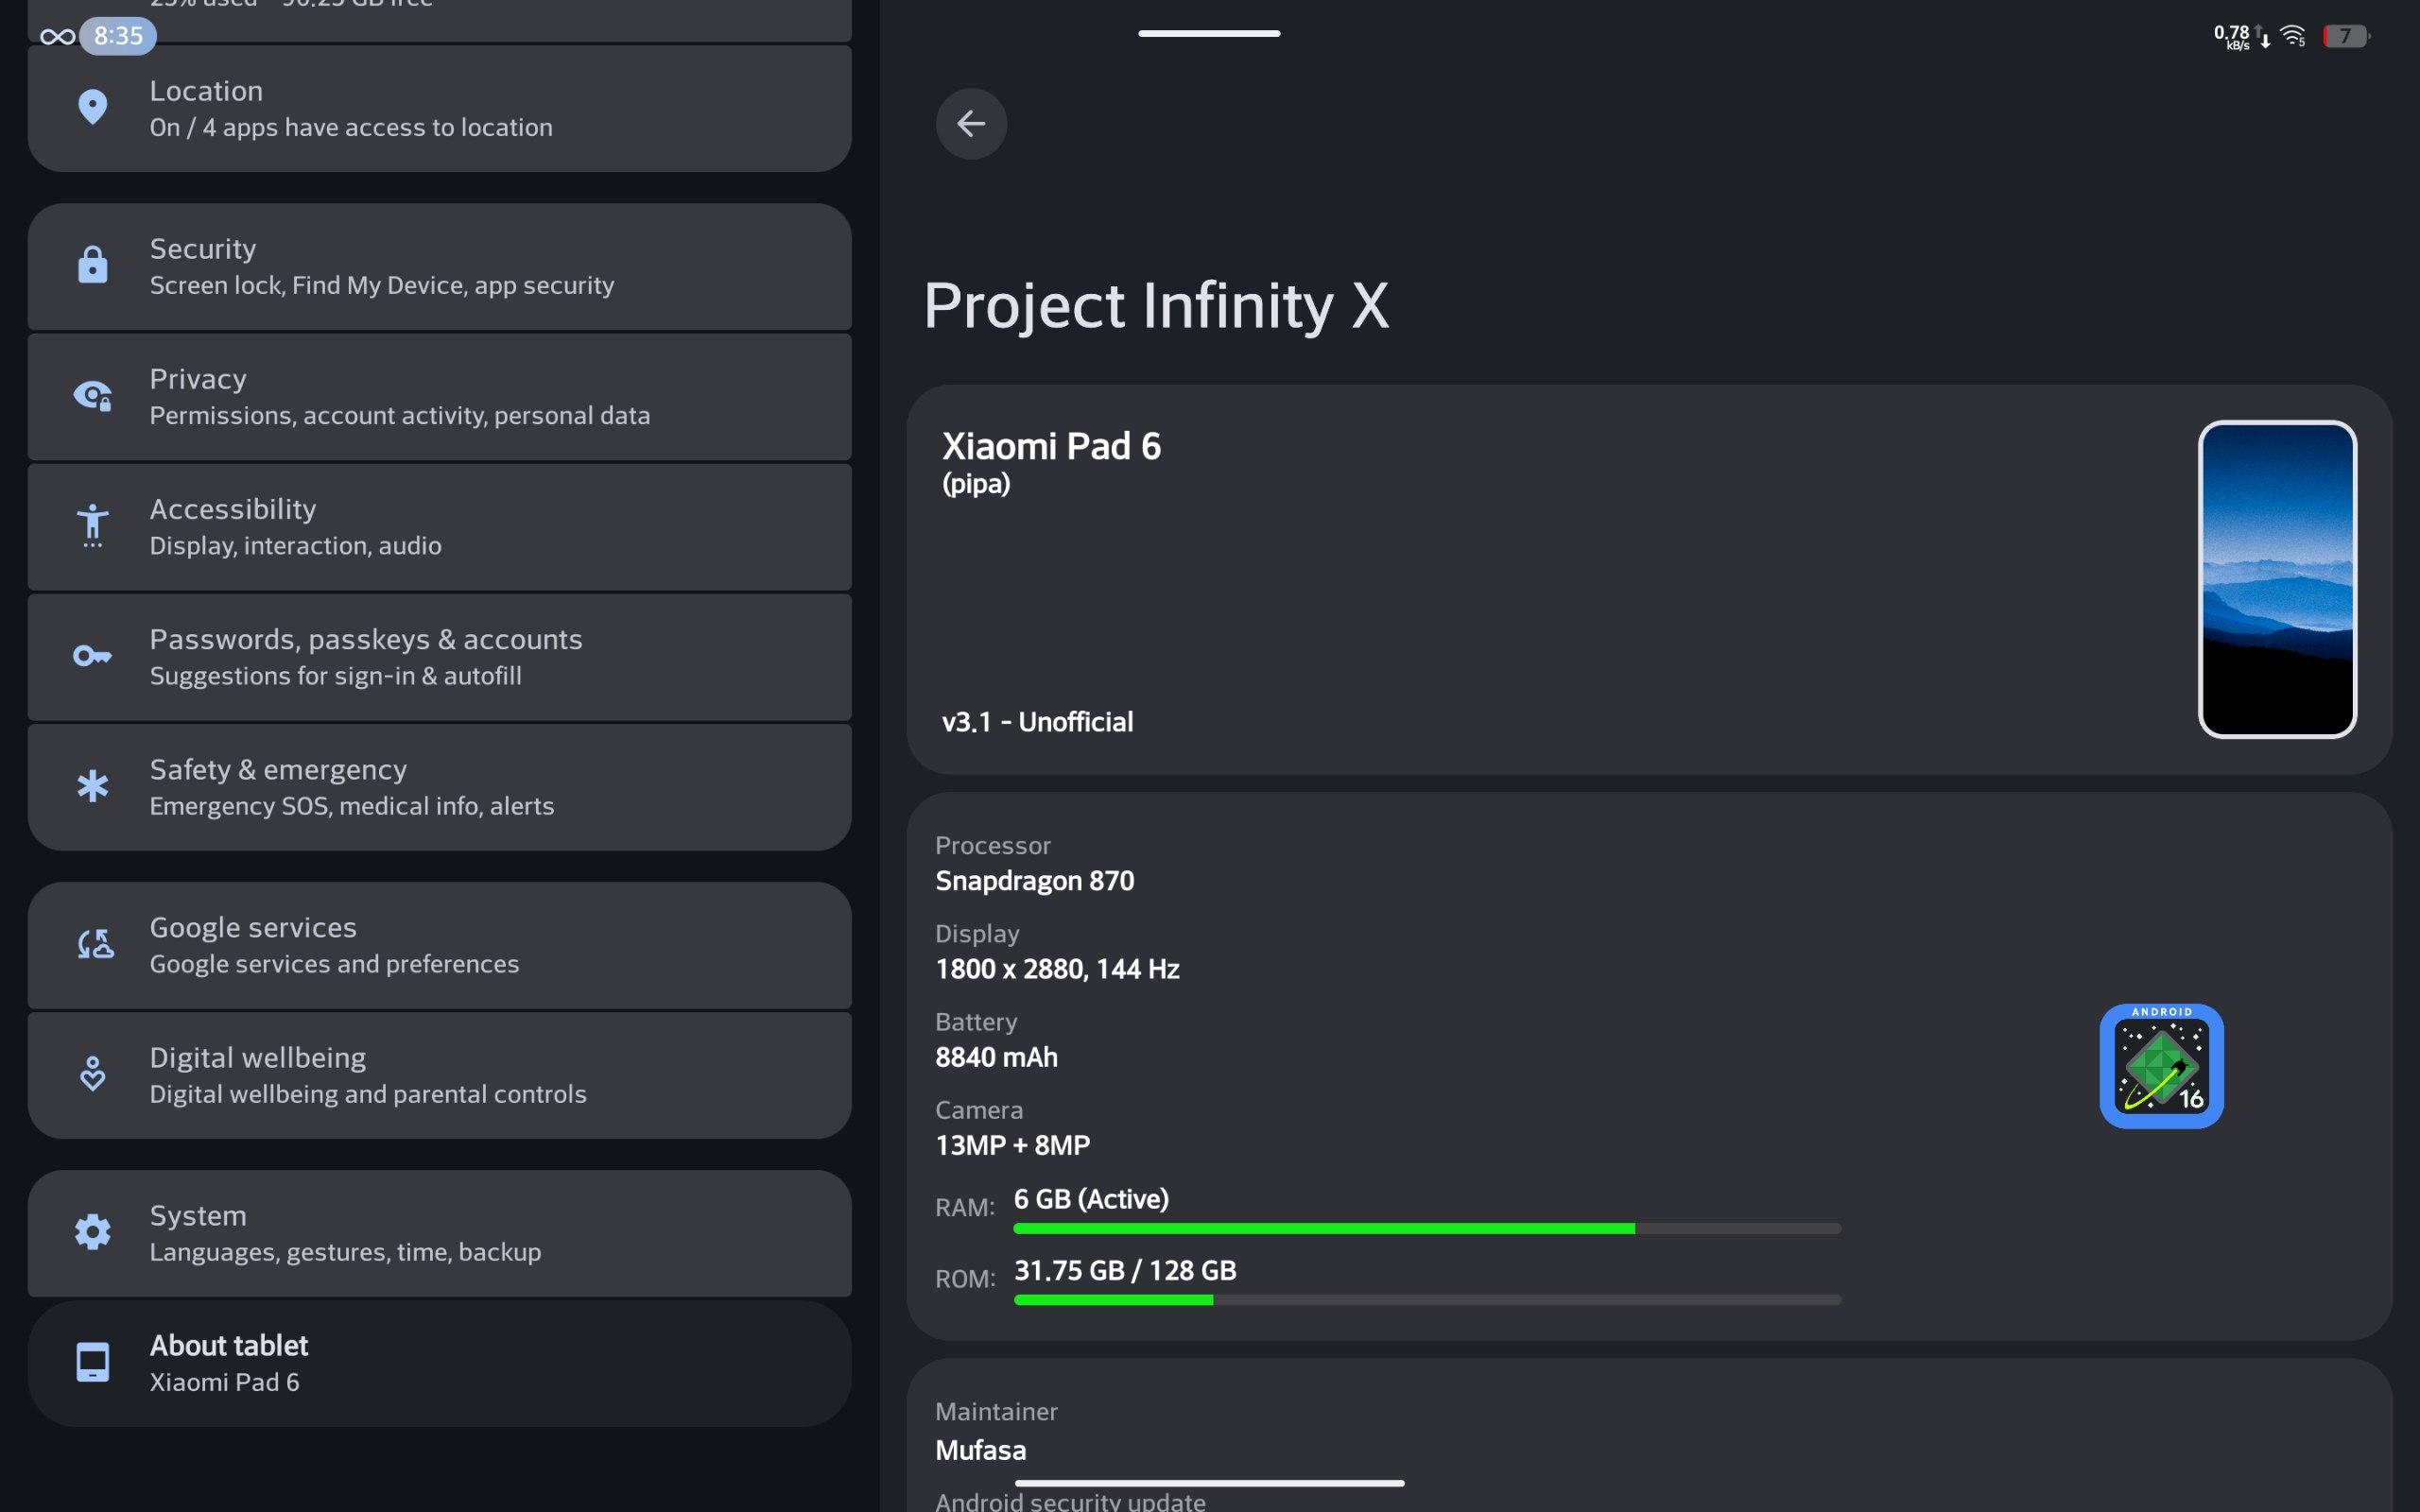This screenshot has height=1512, width=2420.
Task: Click the Privacy eye icon
Action: (92, 396)
